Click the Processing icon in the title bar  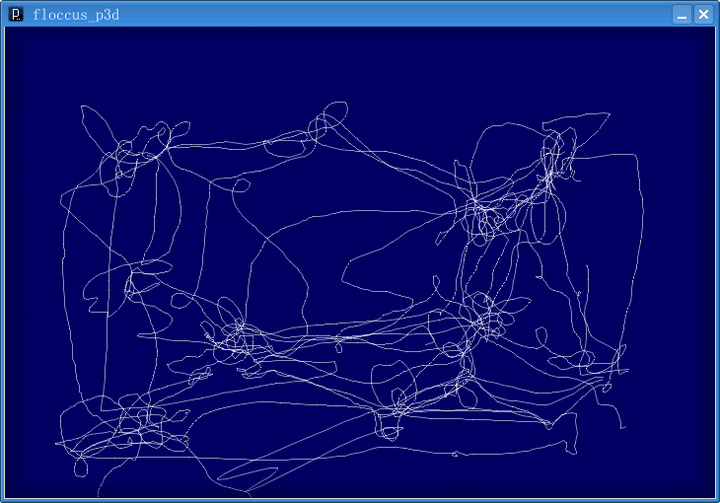click(15, 14)
